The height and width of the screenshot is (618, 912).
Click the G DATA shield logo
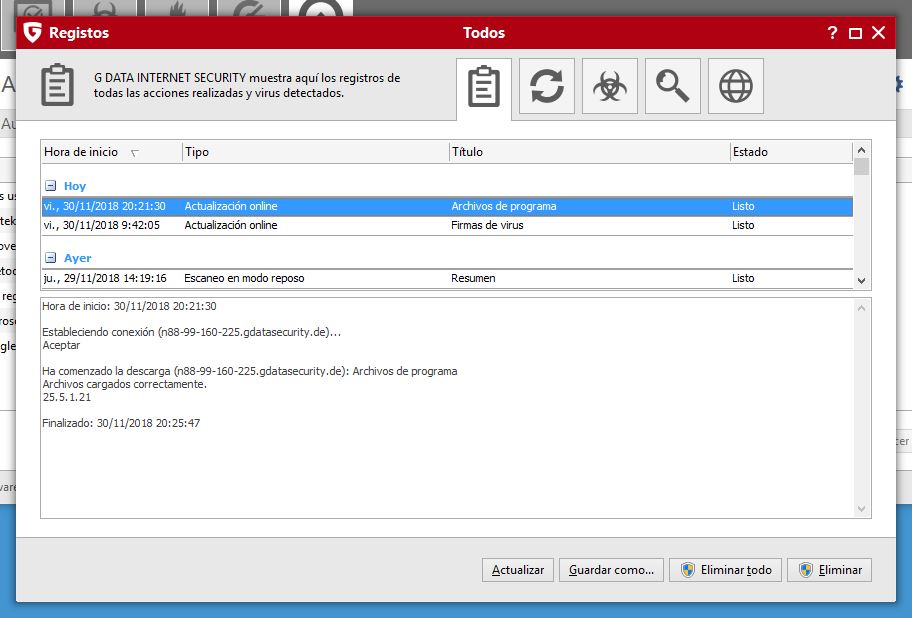click(33, 33)
